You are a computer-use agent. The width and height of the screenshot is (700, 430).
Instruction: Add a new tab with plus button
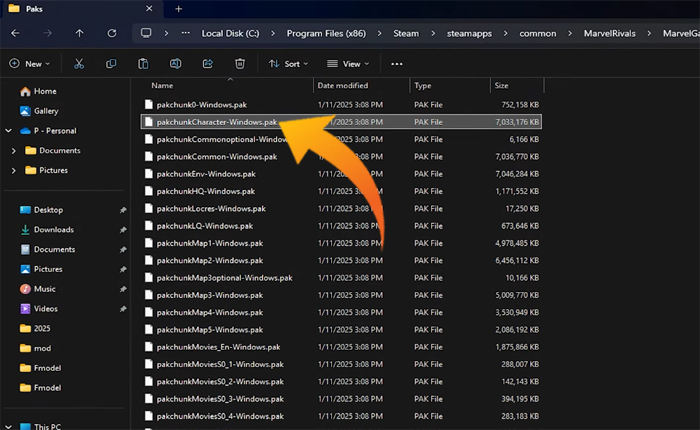(x=178, y=9)
